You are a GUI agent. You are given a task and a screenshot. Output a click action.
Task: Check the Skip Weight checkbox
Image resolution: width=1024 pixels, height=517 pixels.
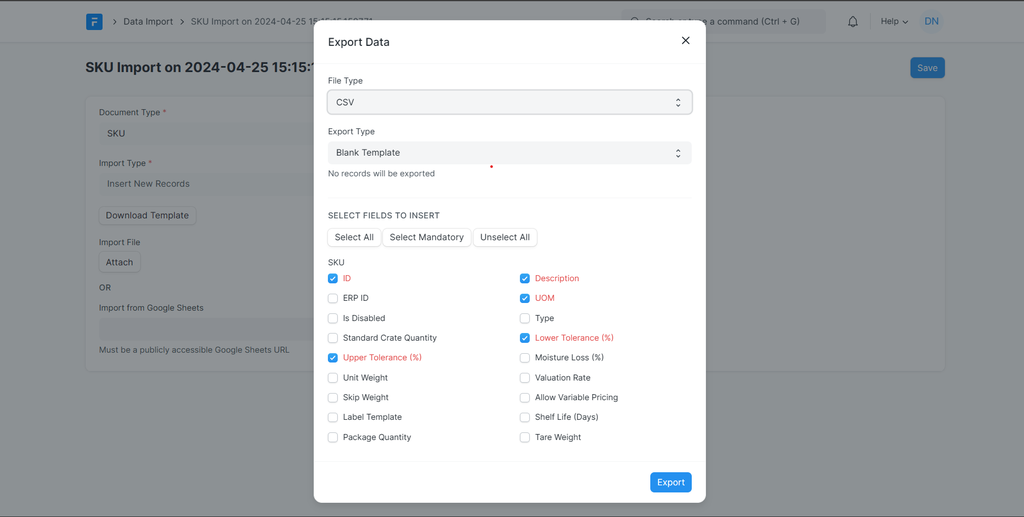tap(333, 398)
